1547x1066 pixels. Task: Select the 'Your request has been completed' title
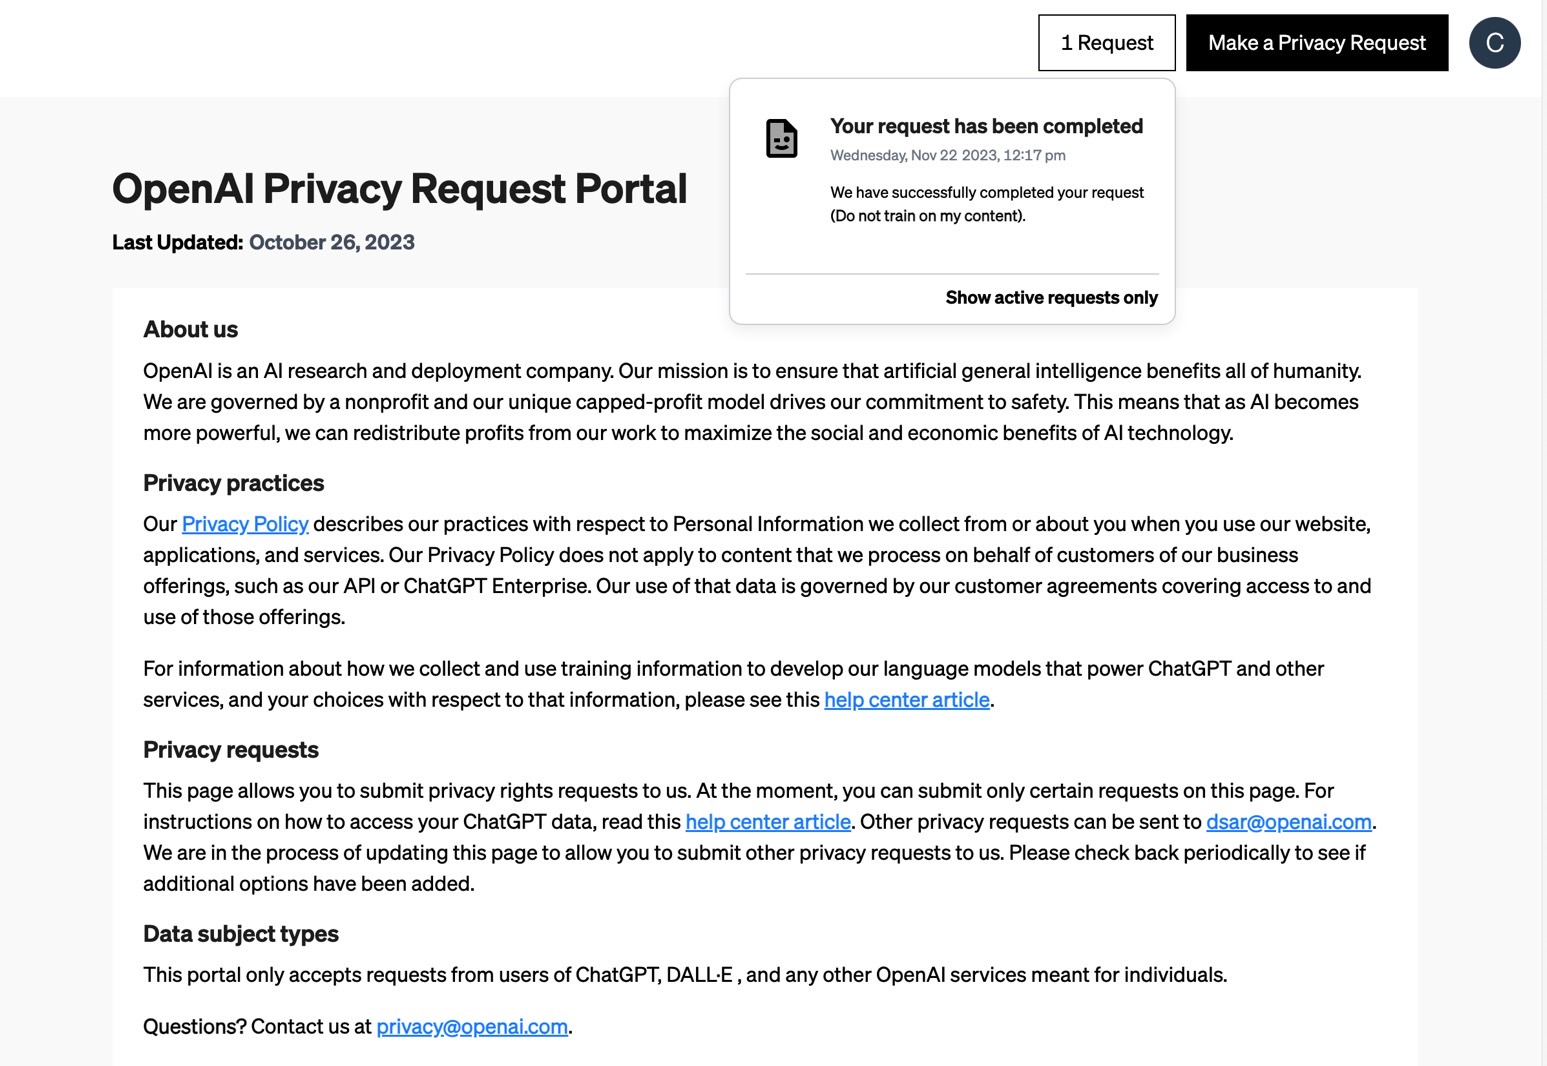point(986,127)
